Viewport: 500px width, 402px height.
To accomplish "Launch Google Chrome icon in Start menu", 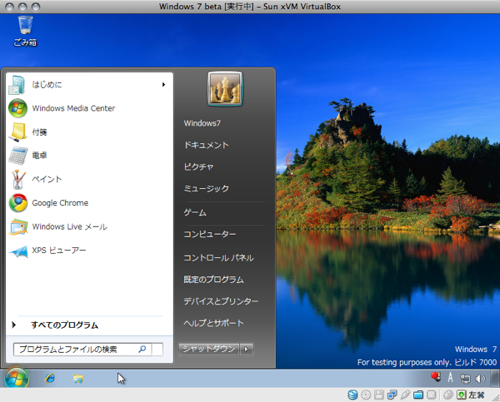I will [x=18, y=203].
